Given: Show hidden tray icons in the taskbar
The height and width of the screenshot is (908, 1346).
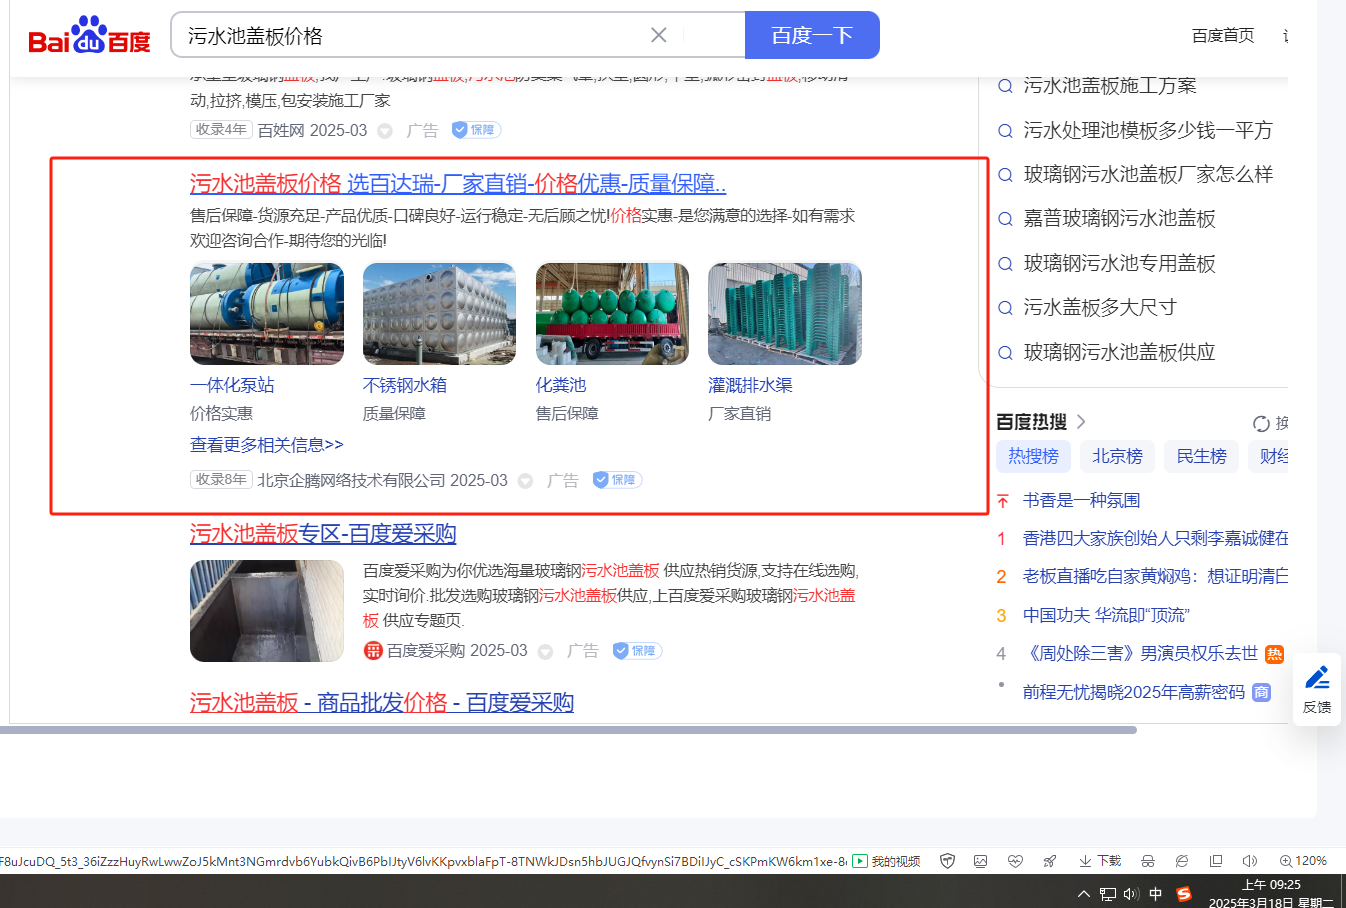Looking at the screenshot, I should tap(1083, 894).
